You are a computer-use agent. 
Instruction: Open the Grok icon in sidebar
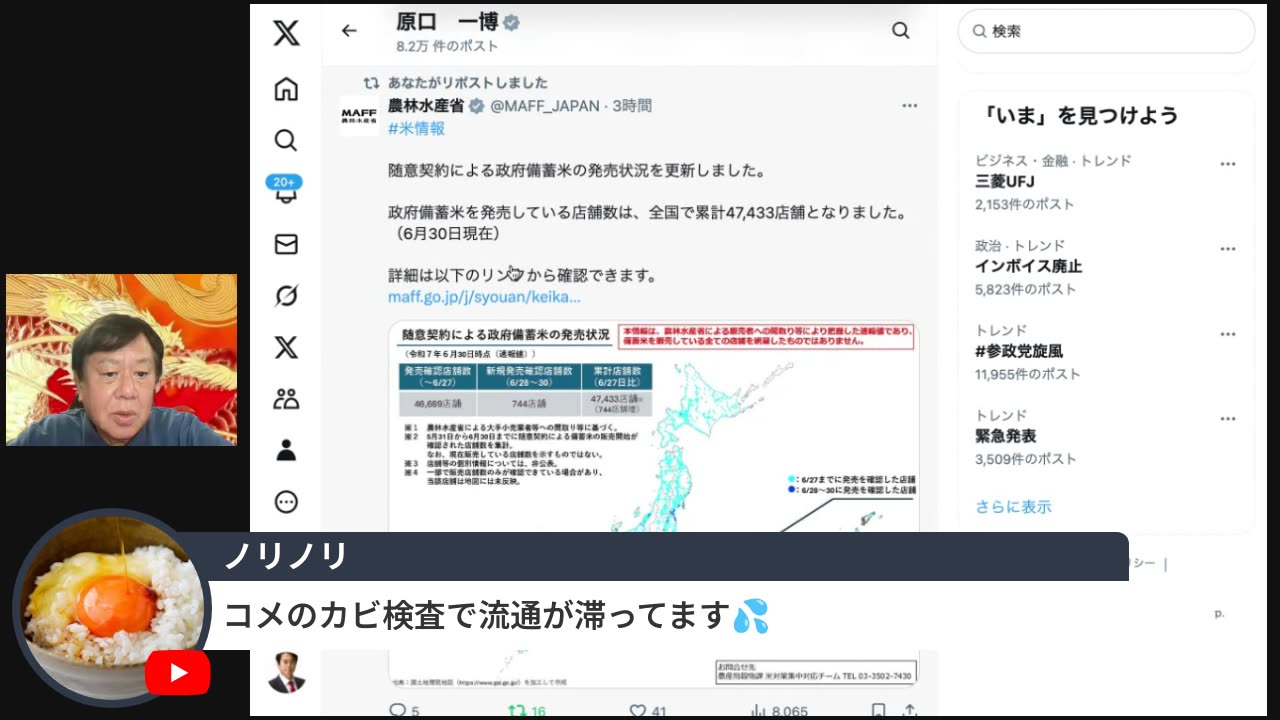click(286, 296)
